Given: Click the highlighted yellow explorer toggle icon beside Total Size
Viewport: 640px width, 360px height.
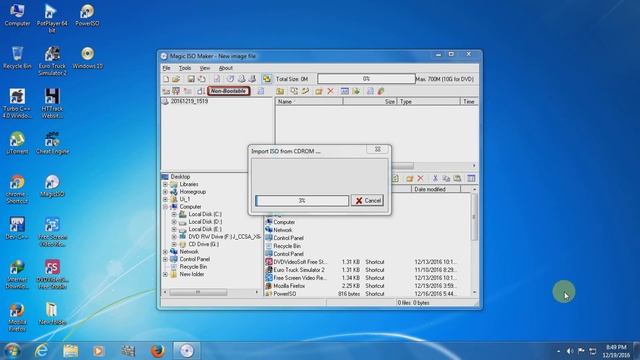Looking at the screenshot, I should pyautogui.click(x=267, y=79).
